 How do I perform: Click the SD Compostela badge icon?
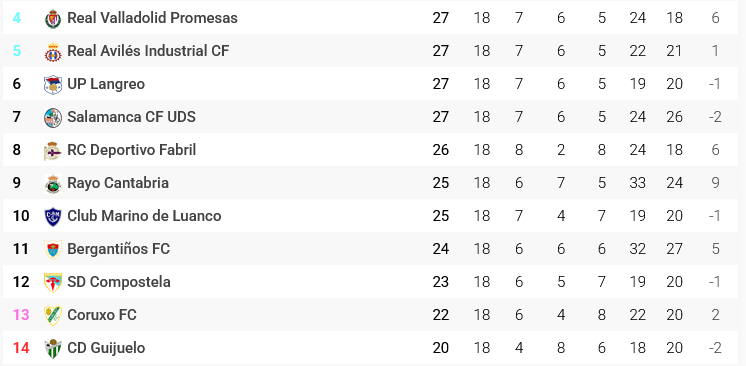click(53, 283)
